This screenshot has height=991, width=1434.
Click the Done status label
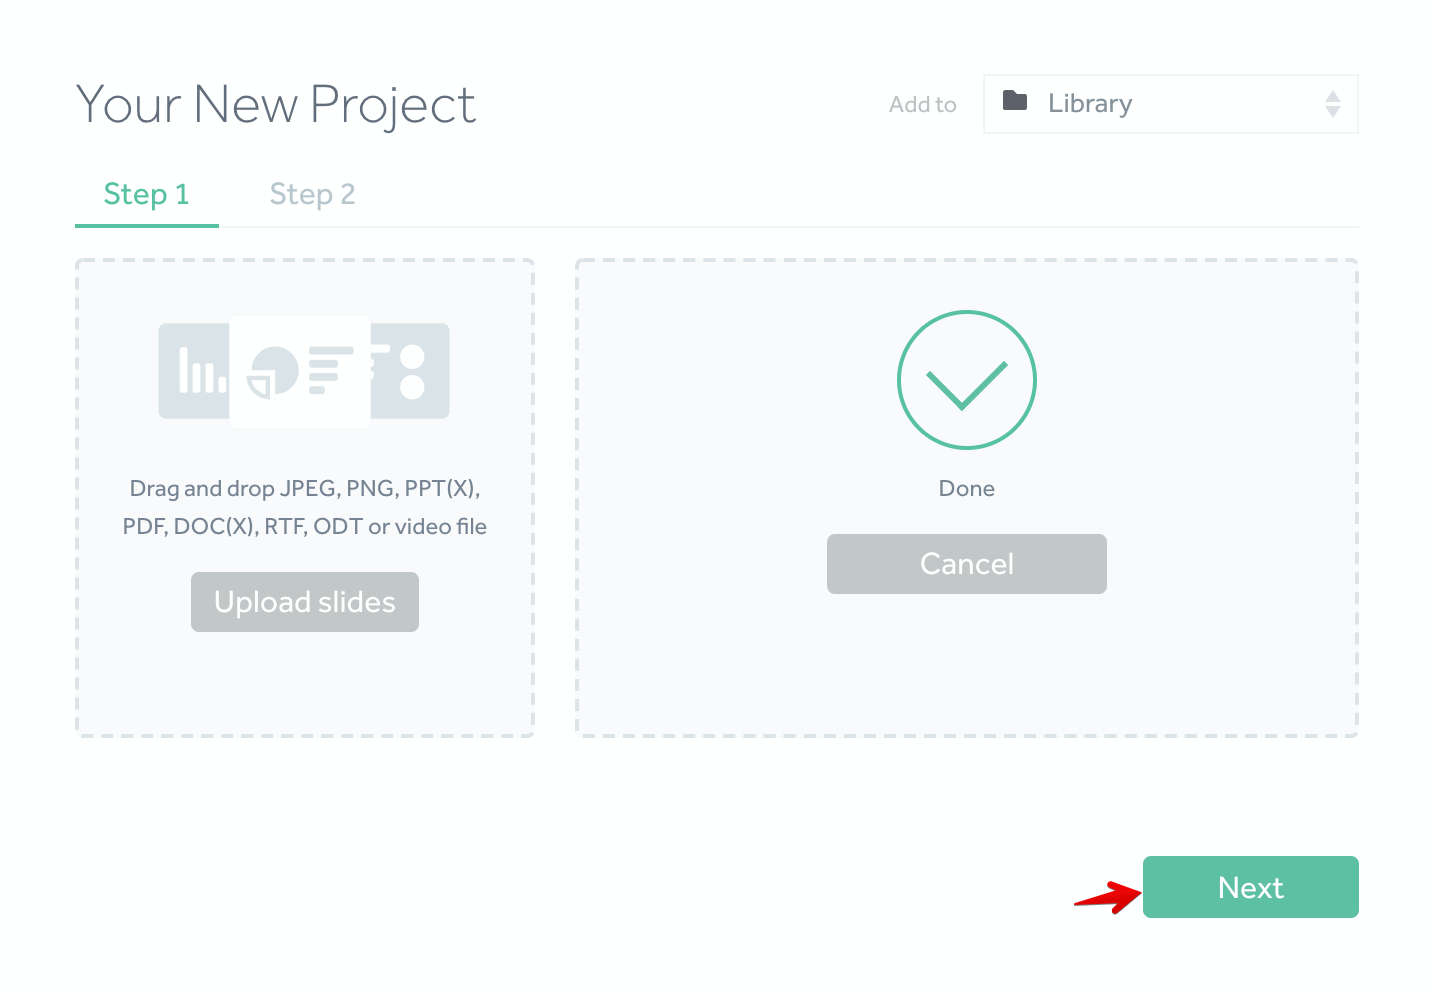point(966,489)
